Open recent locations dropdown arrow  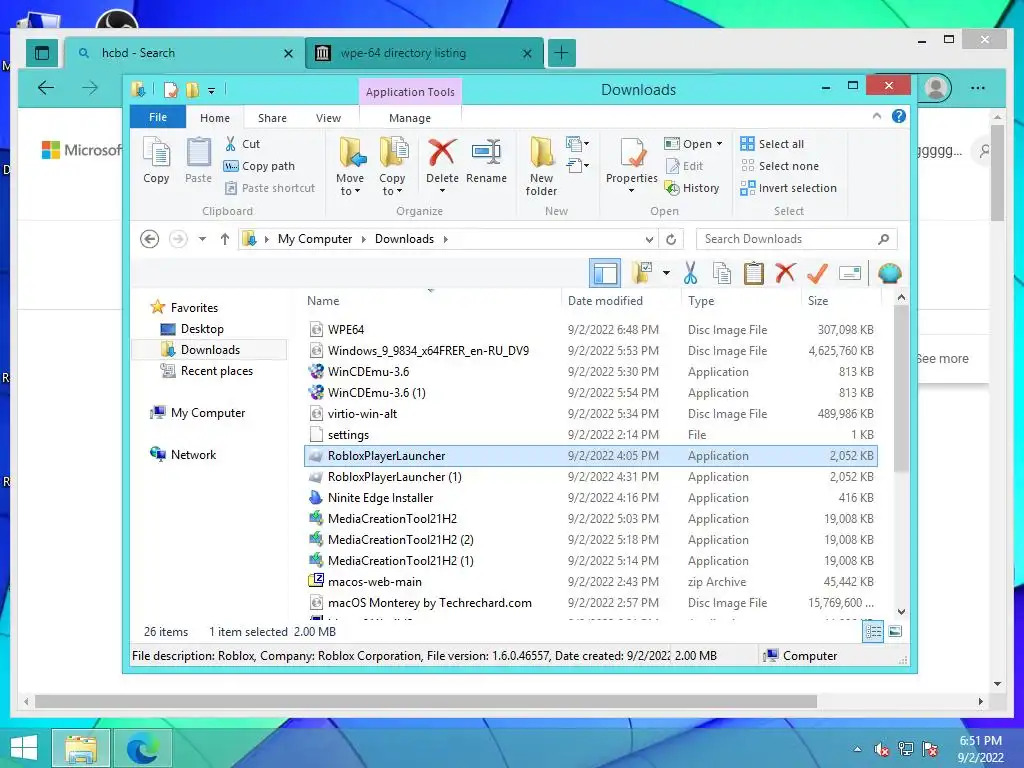tap(202, 239)
